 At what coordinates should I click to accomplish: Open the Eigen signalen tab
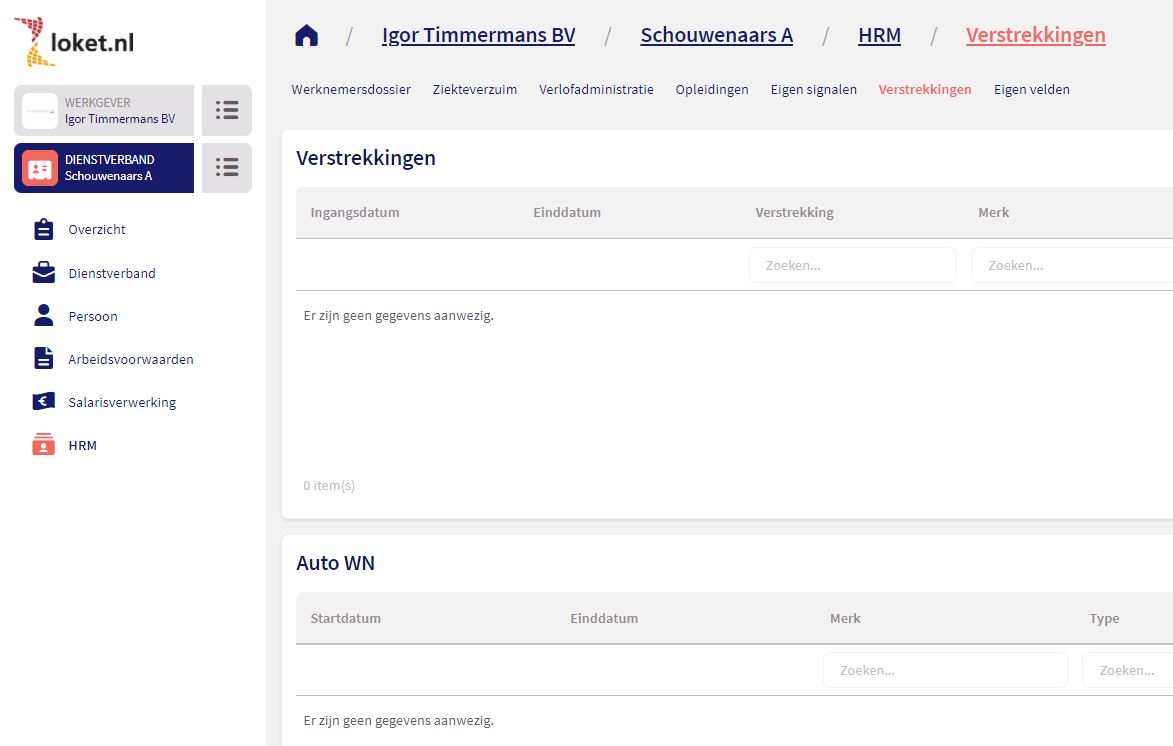(x=813, y=90)
